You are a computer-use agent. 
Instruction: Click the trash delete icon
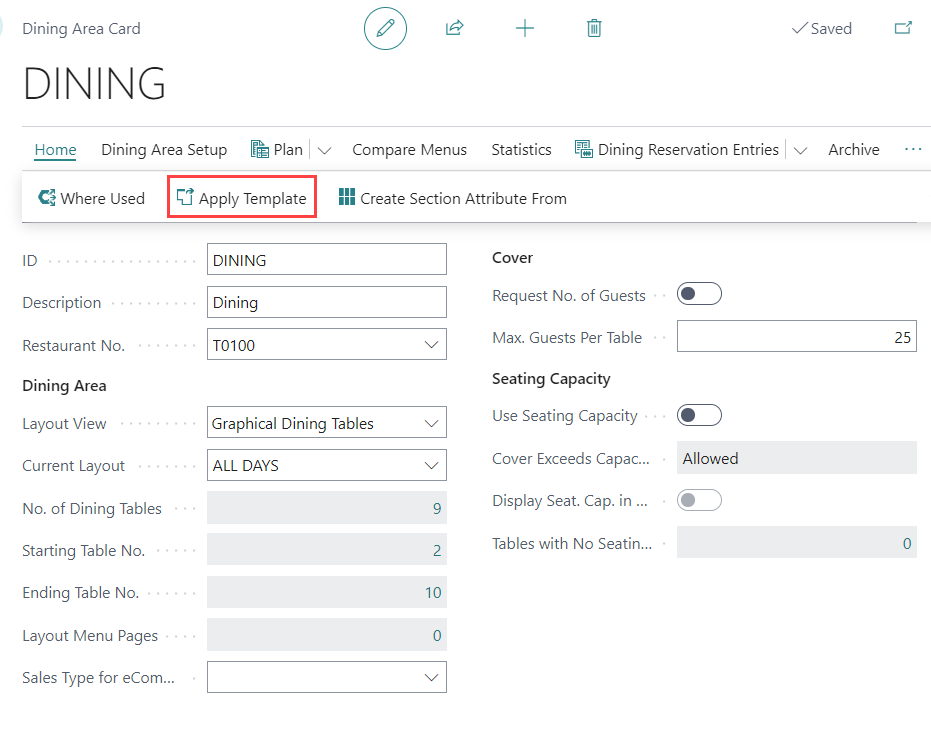click(x=594, y=28)
